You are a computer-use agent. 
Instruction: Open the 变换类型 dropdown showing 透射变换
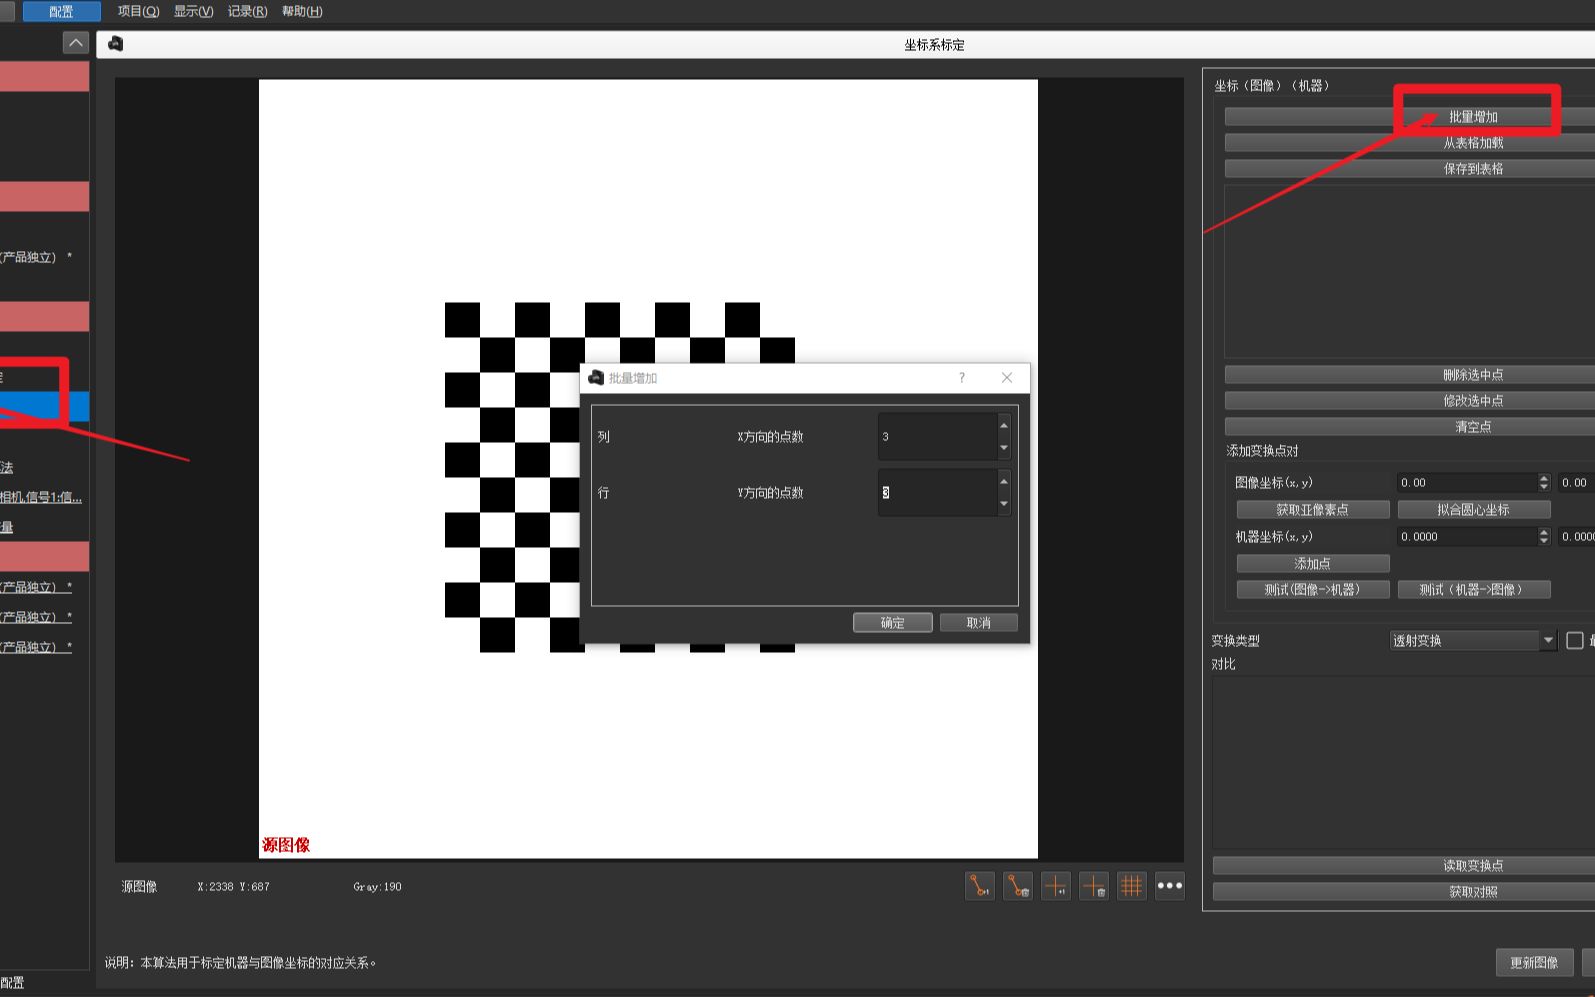[1473, 641]
